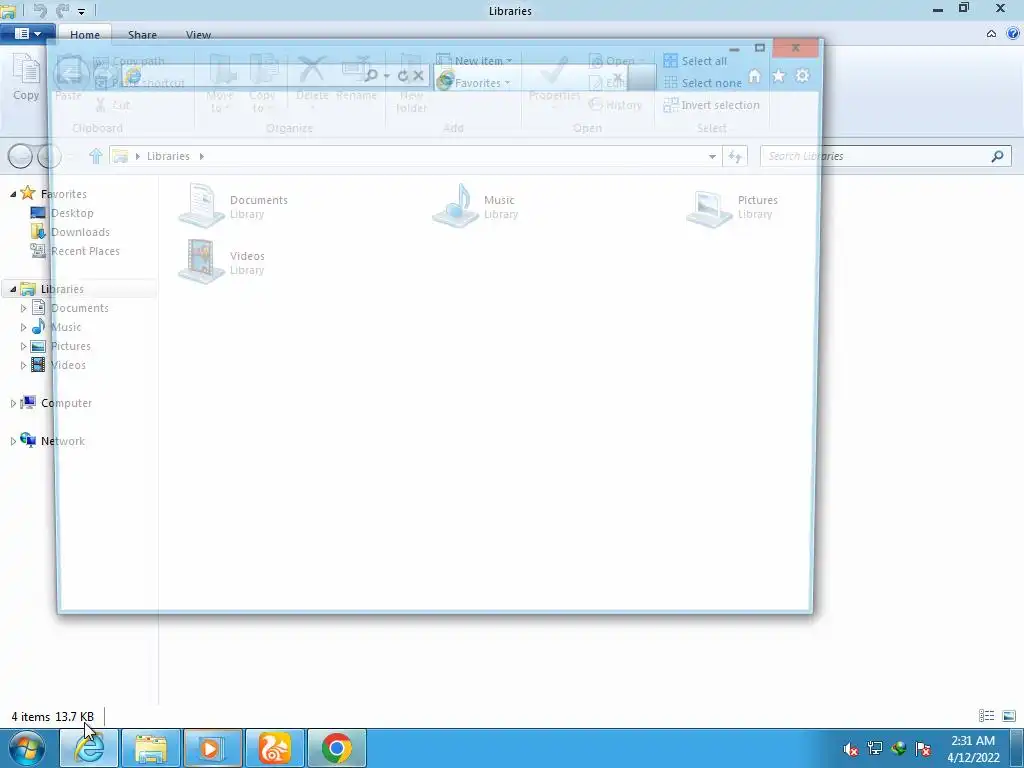The image size is (1024, 768).
Task: Click the Action Center flag tray icon
Action: click(x=923, y=749)
